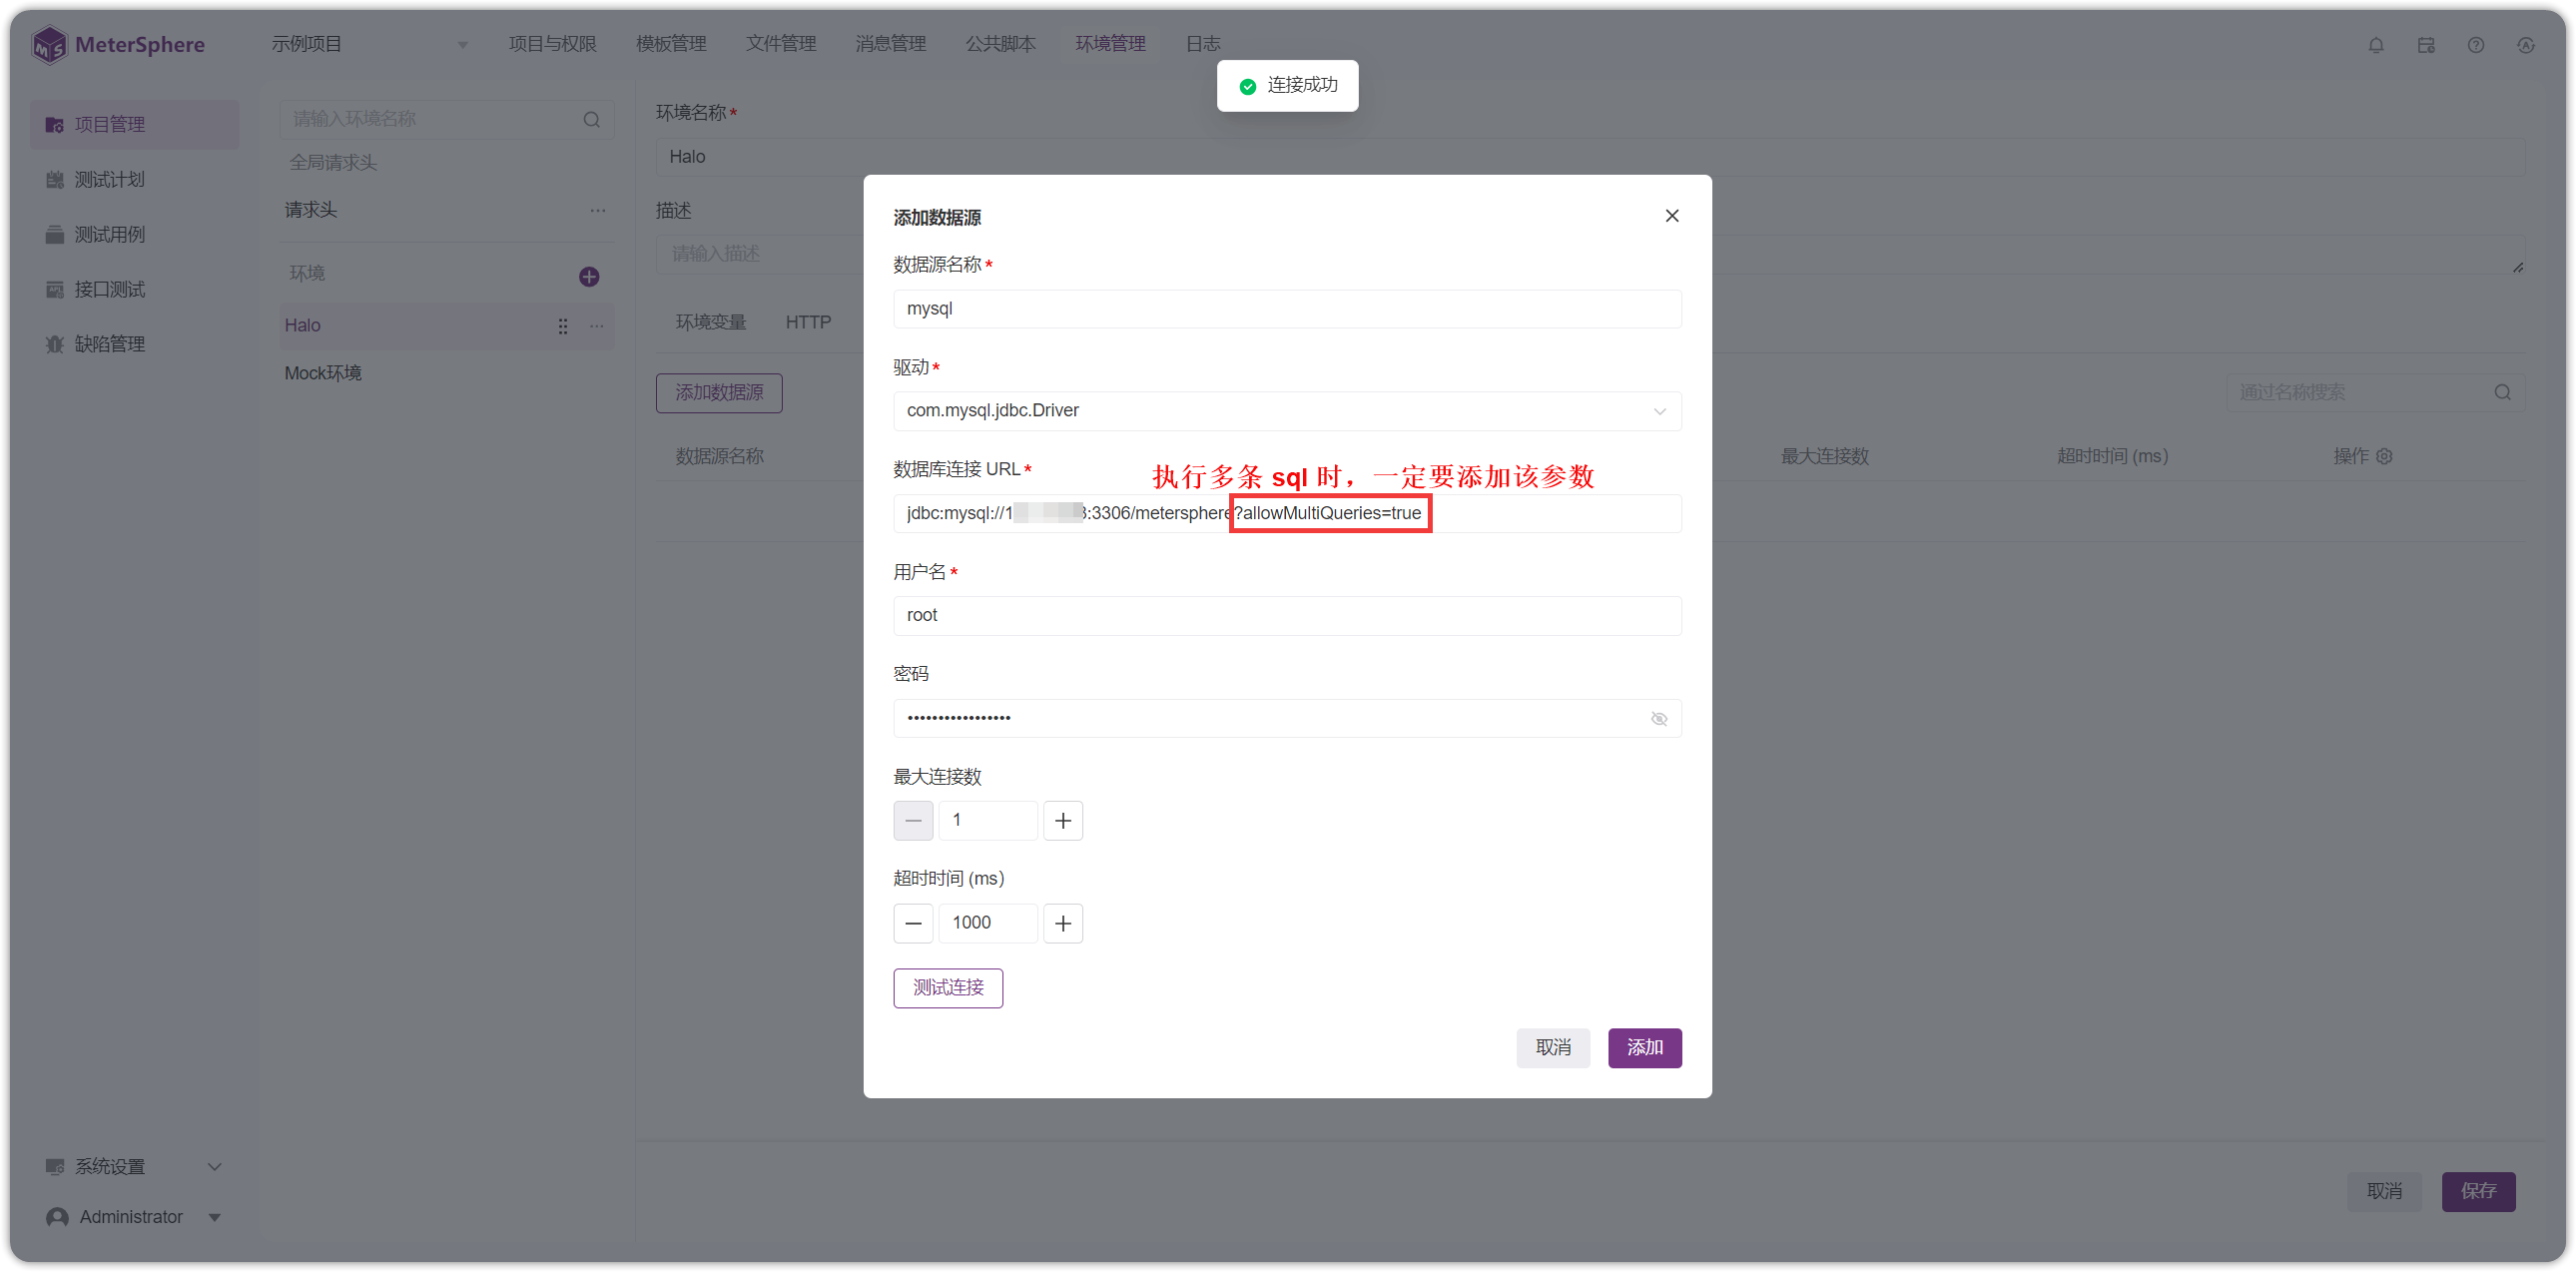Click the search icon in 通过名称搜索 box
This screenshot has height=1272, width=2576.
[2503, 392]
